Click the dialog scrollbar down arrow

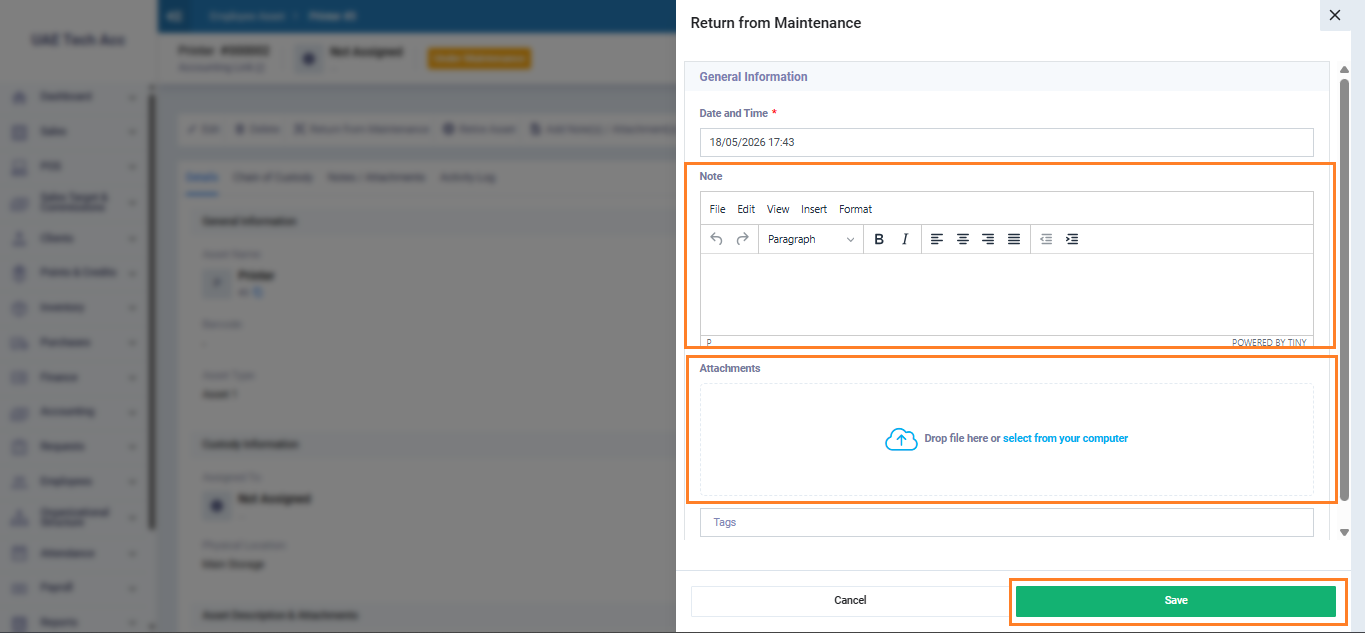click(x=1345, y=533)
